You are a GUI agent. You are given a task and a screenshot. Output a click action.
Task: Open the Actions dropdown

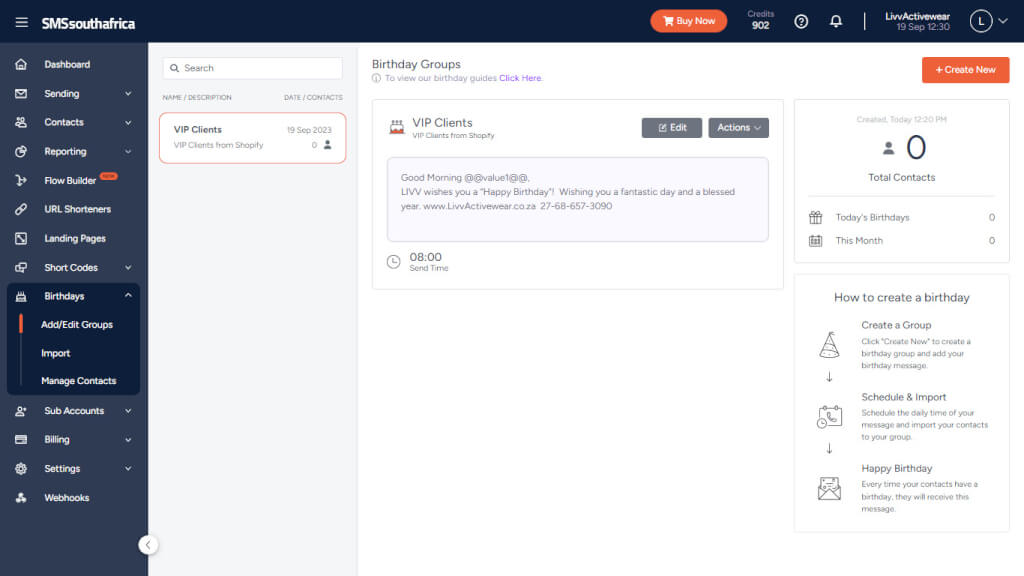(x=738, y=128)
